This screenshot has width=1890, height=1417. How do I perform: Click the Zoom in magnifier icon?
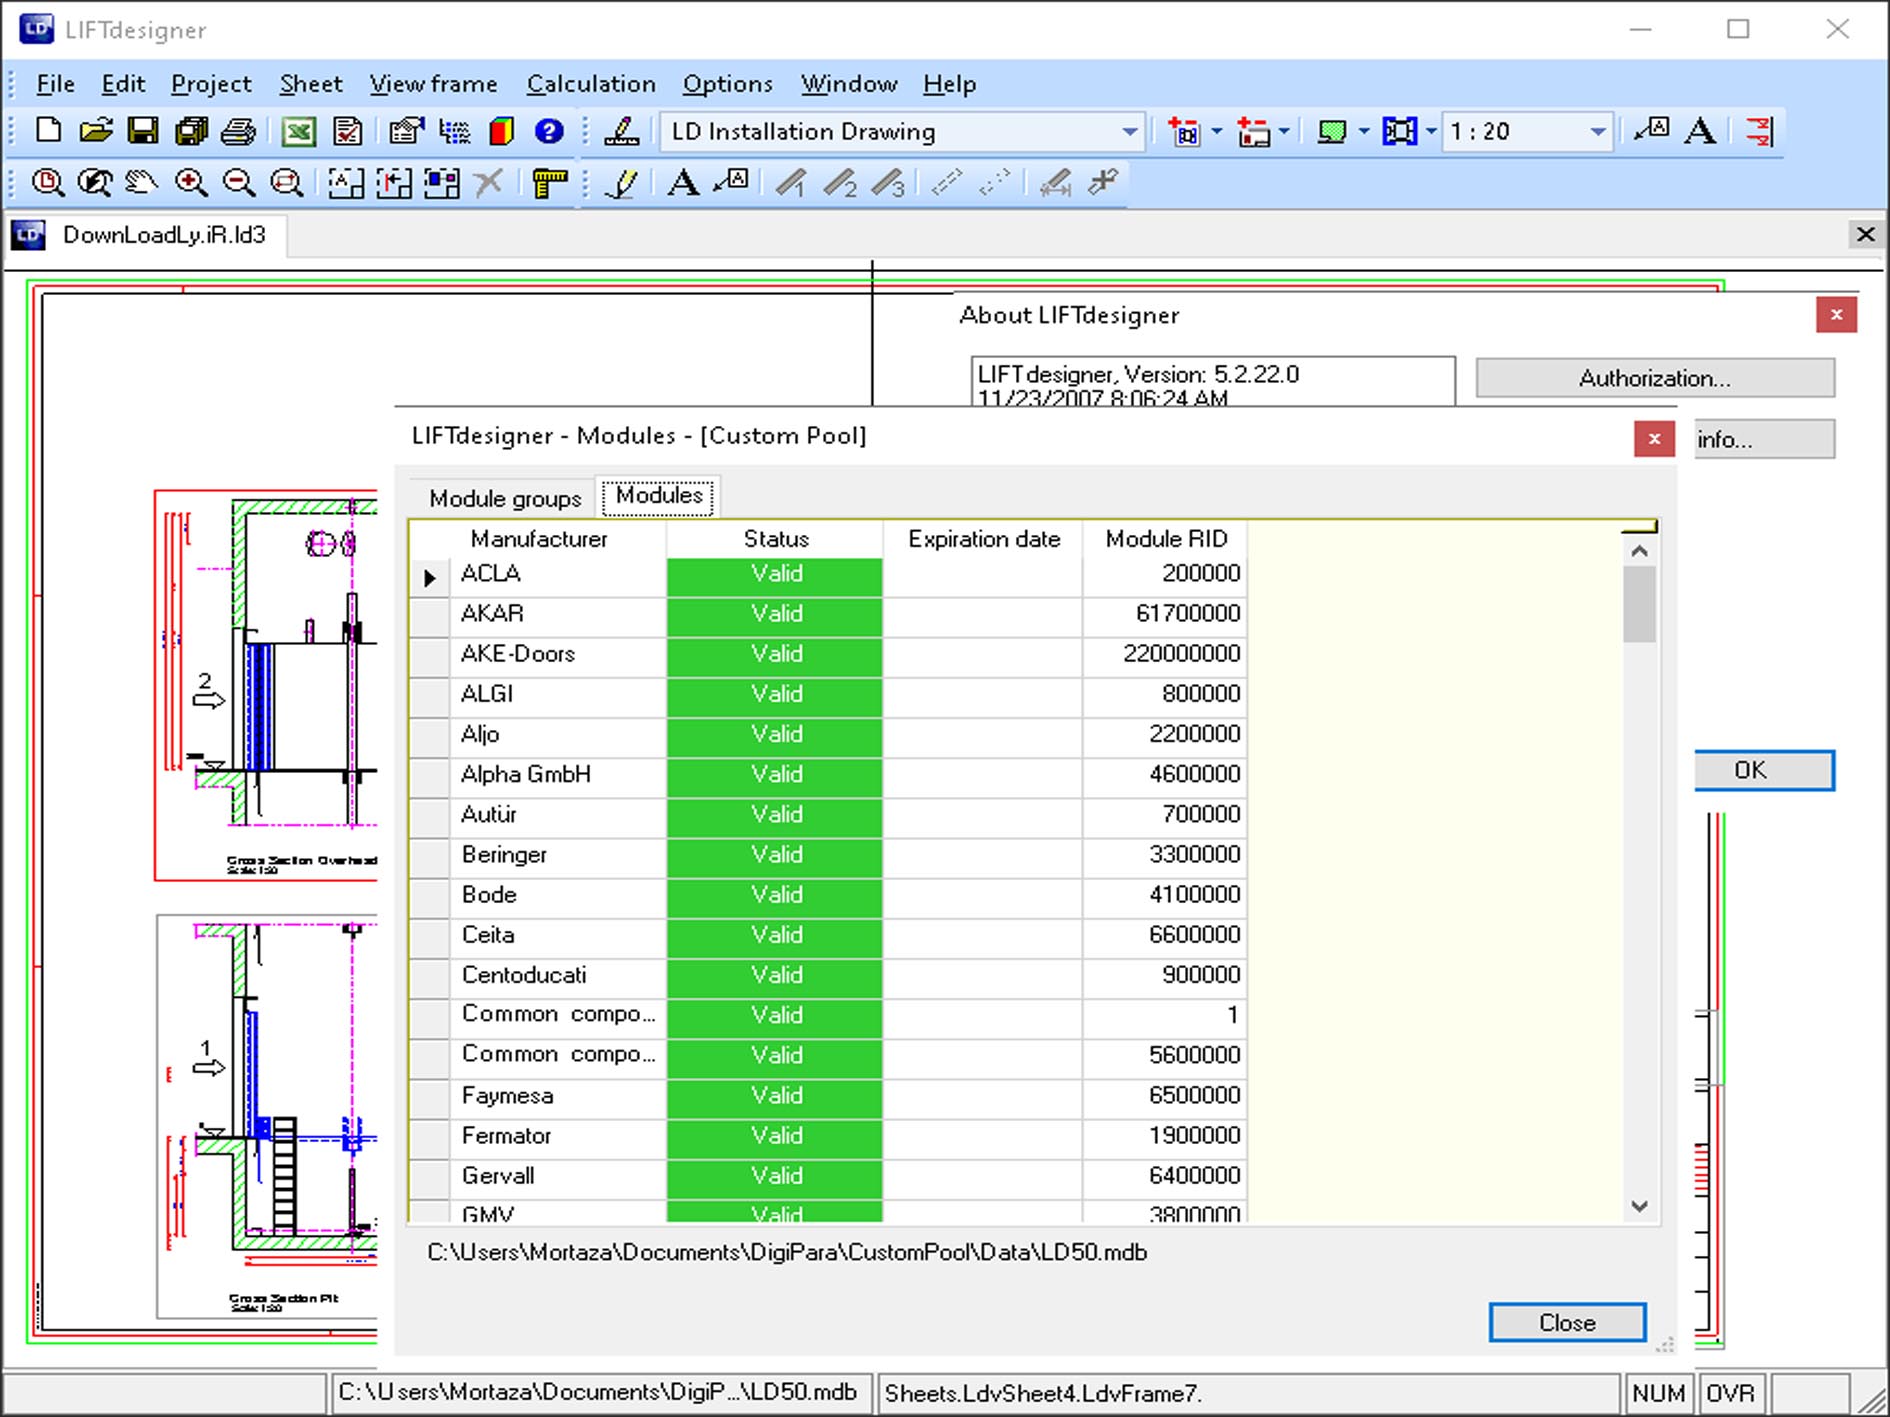190,183
